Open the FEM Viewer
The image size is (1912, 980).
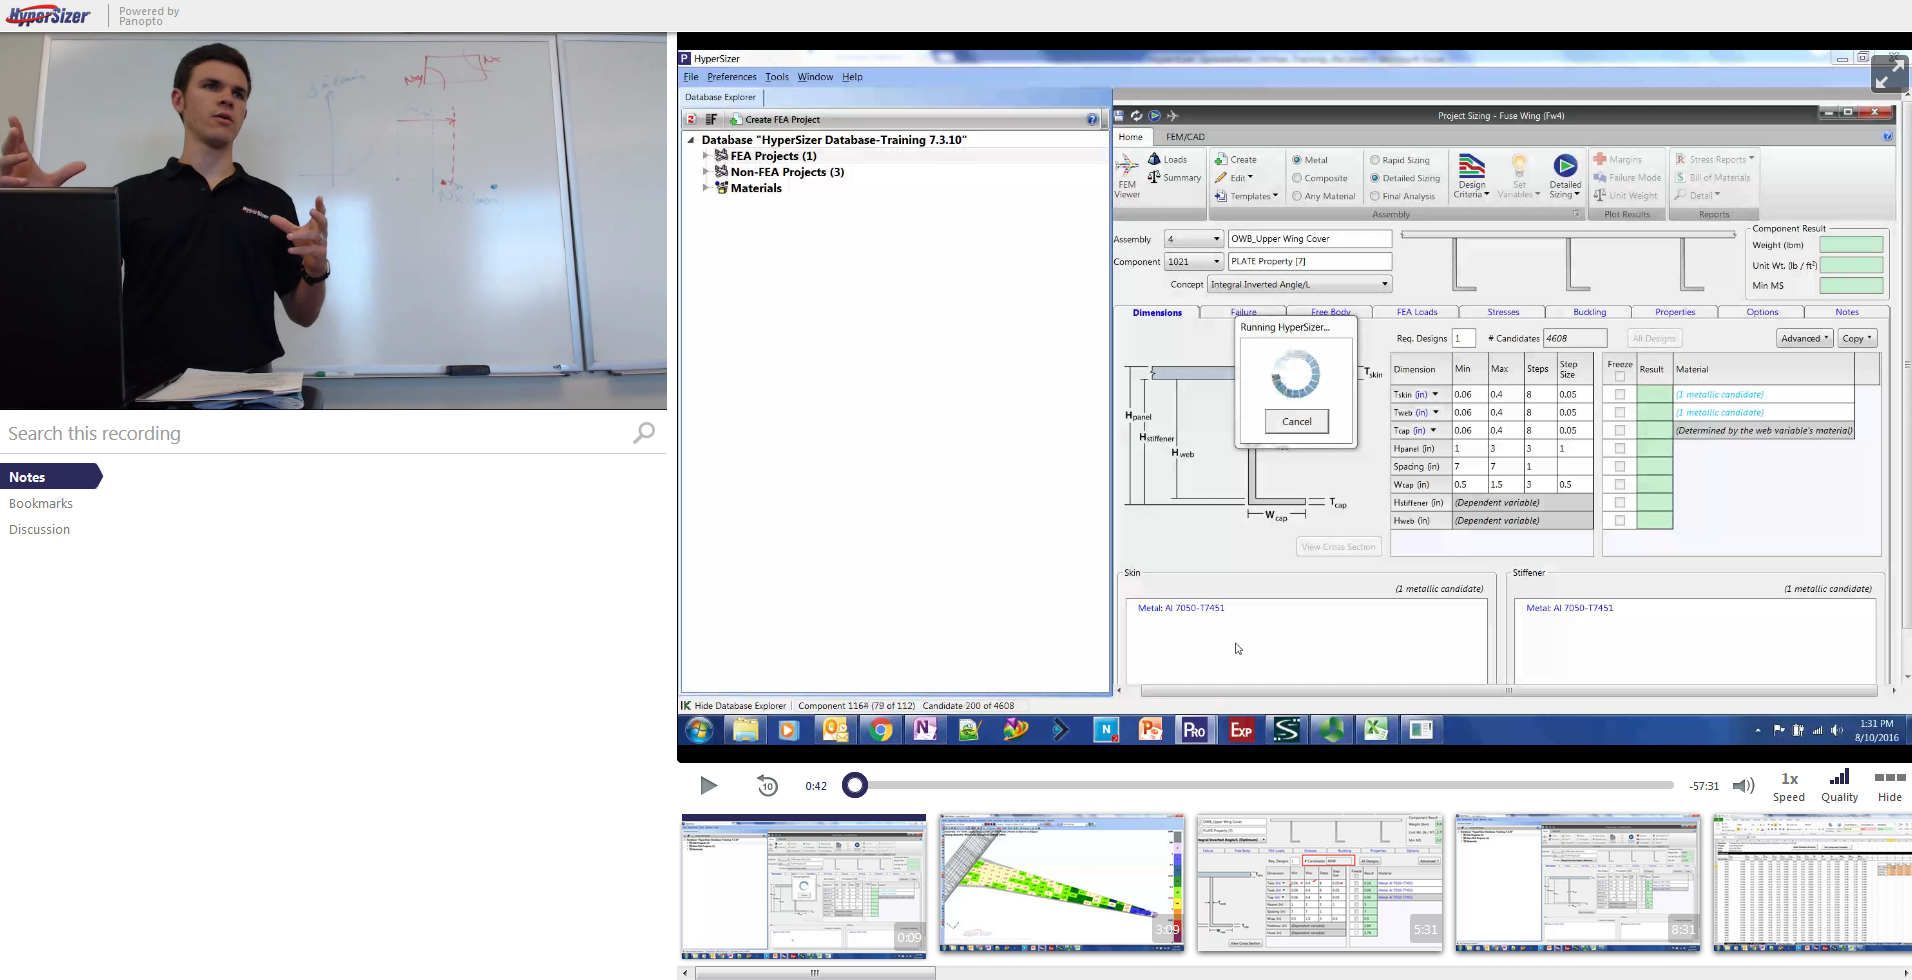click(1127, 176)
